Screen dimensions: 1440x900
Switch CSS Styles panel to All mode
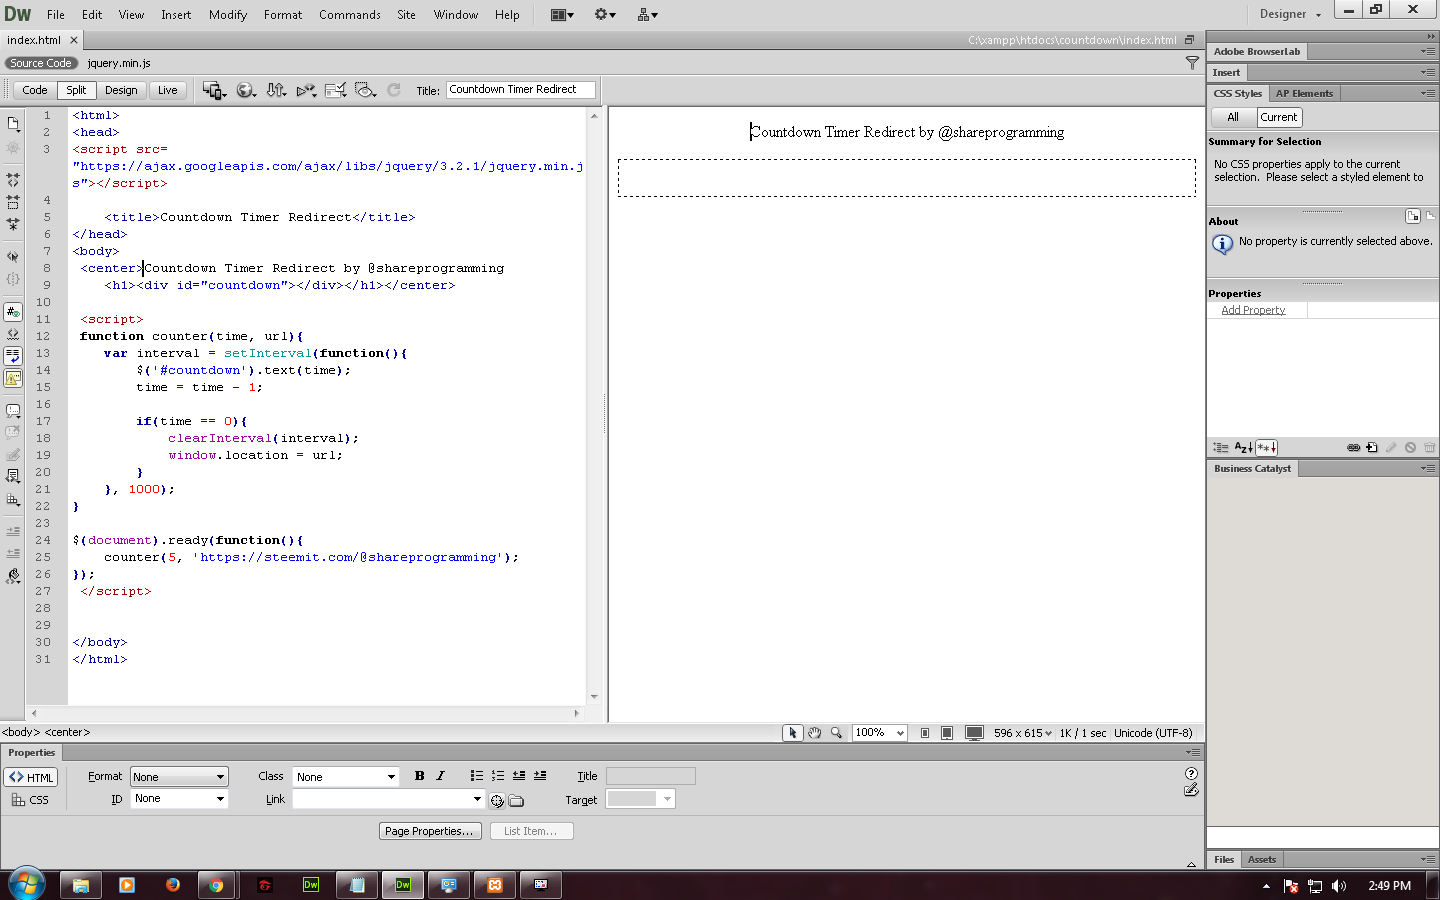click(x=1232, y=117)
